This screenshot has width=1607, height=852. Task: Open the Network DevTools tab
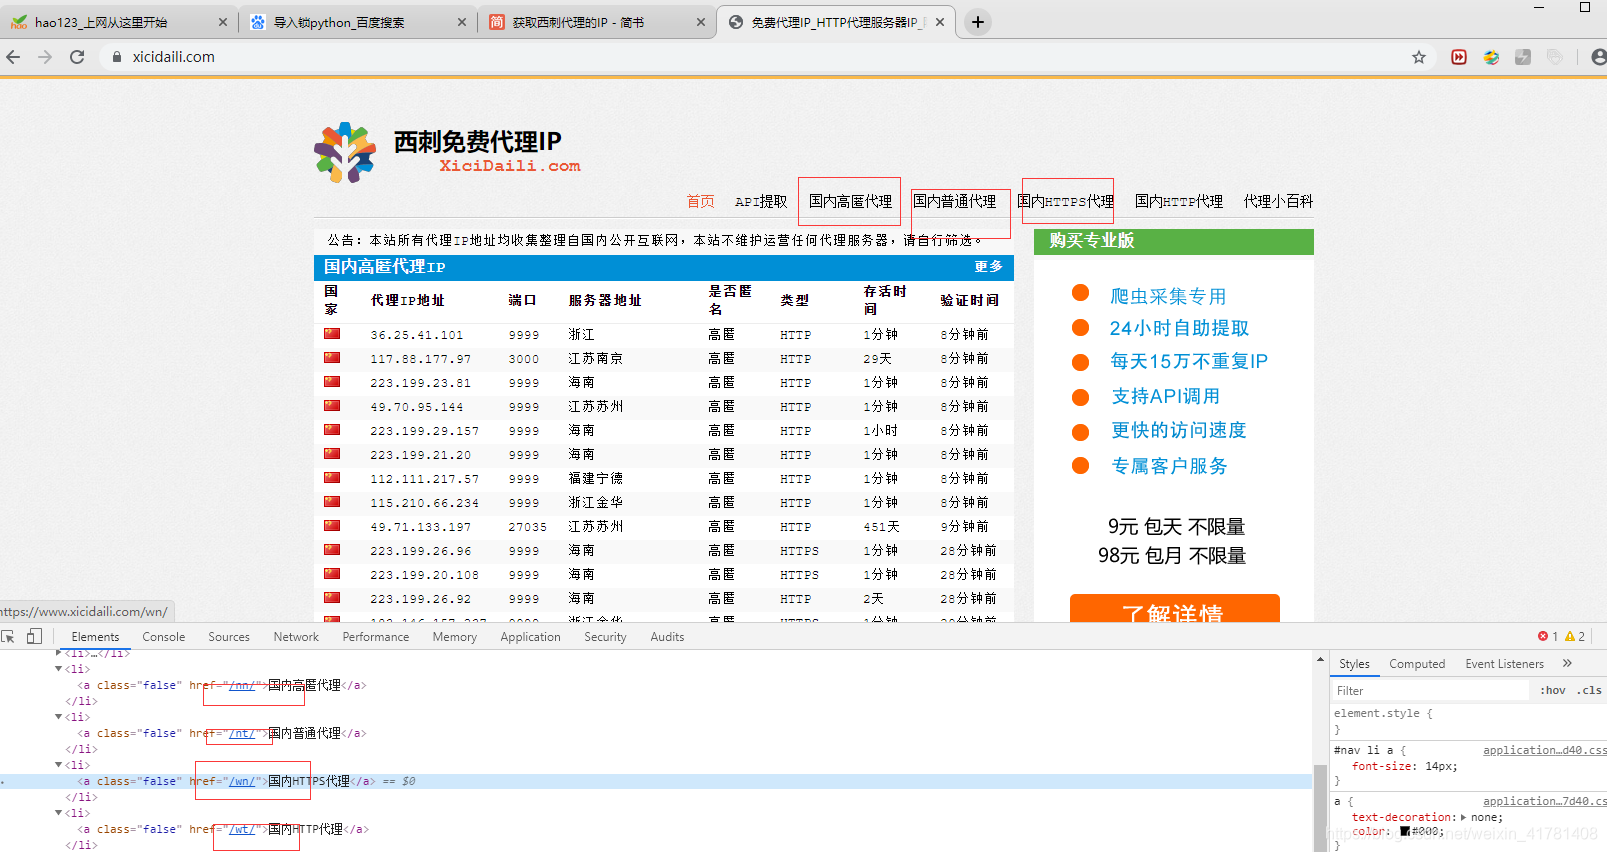pos(296,637)
